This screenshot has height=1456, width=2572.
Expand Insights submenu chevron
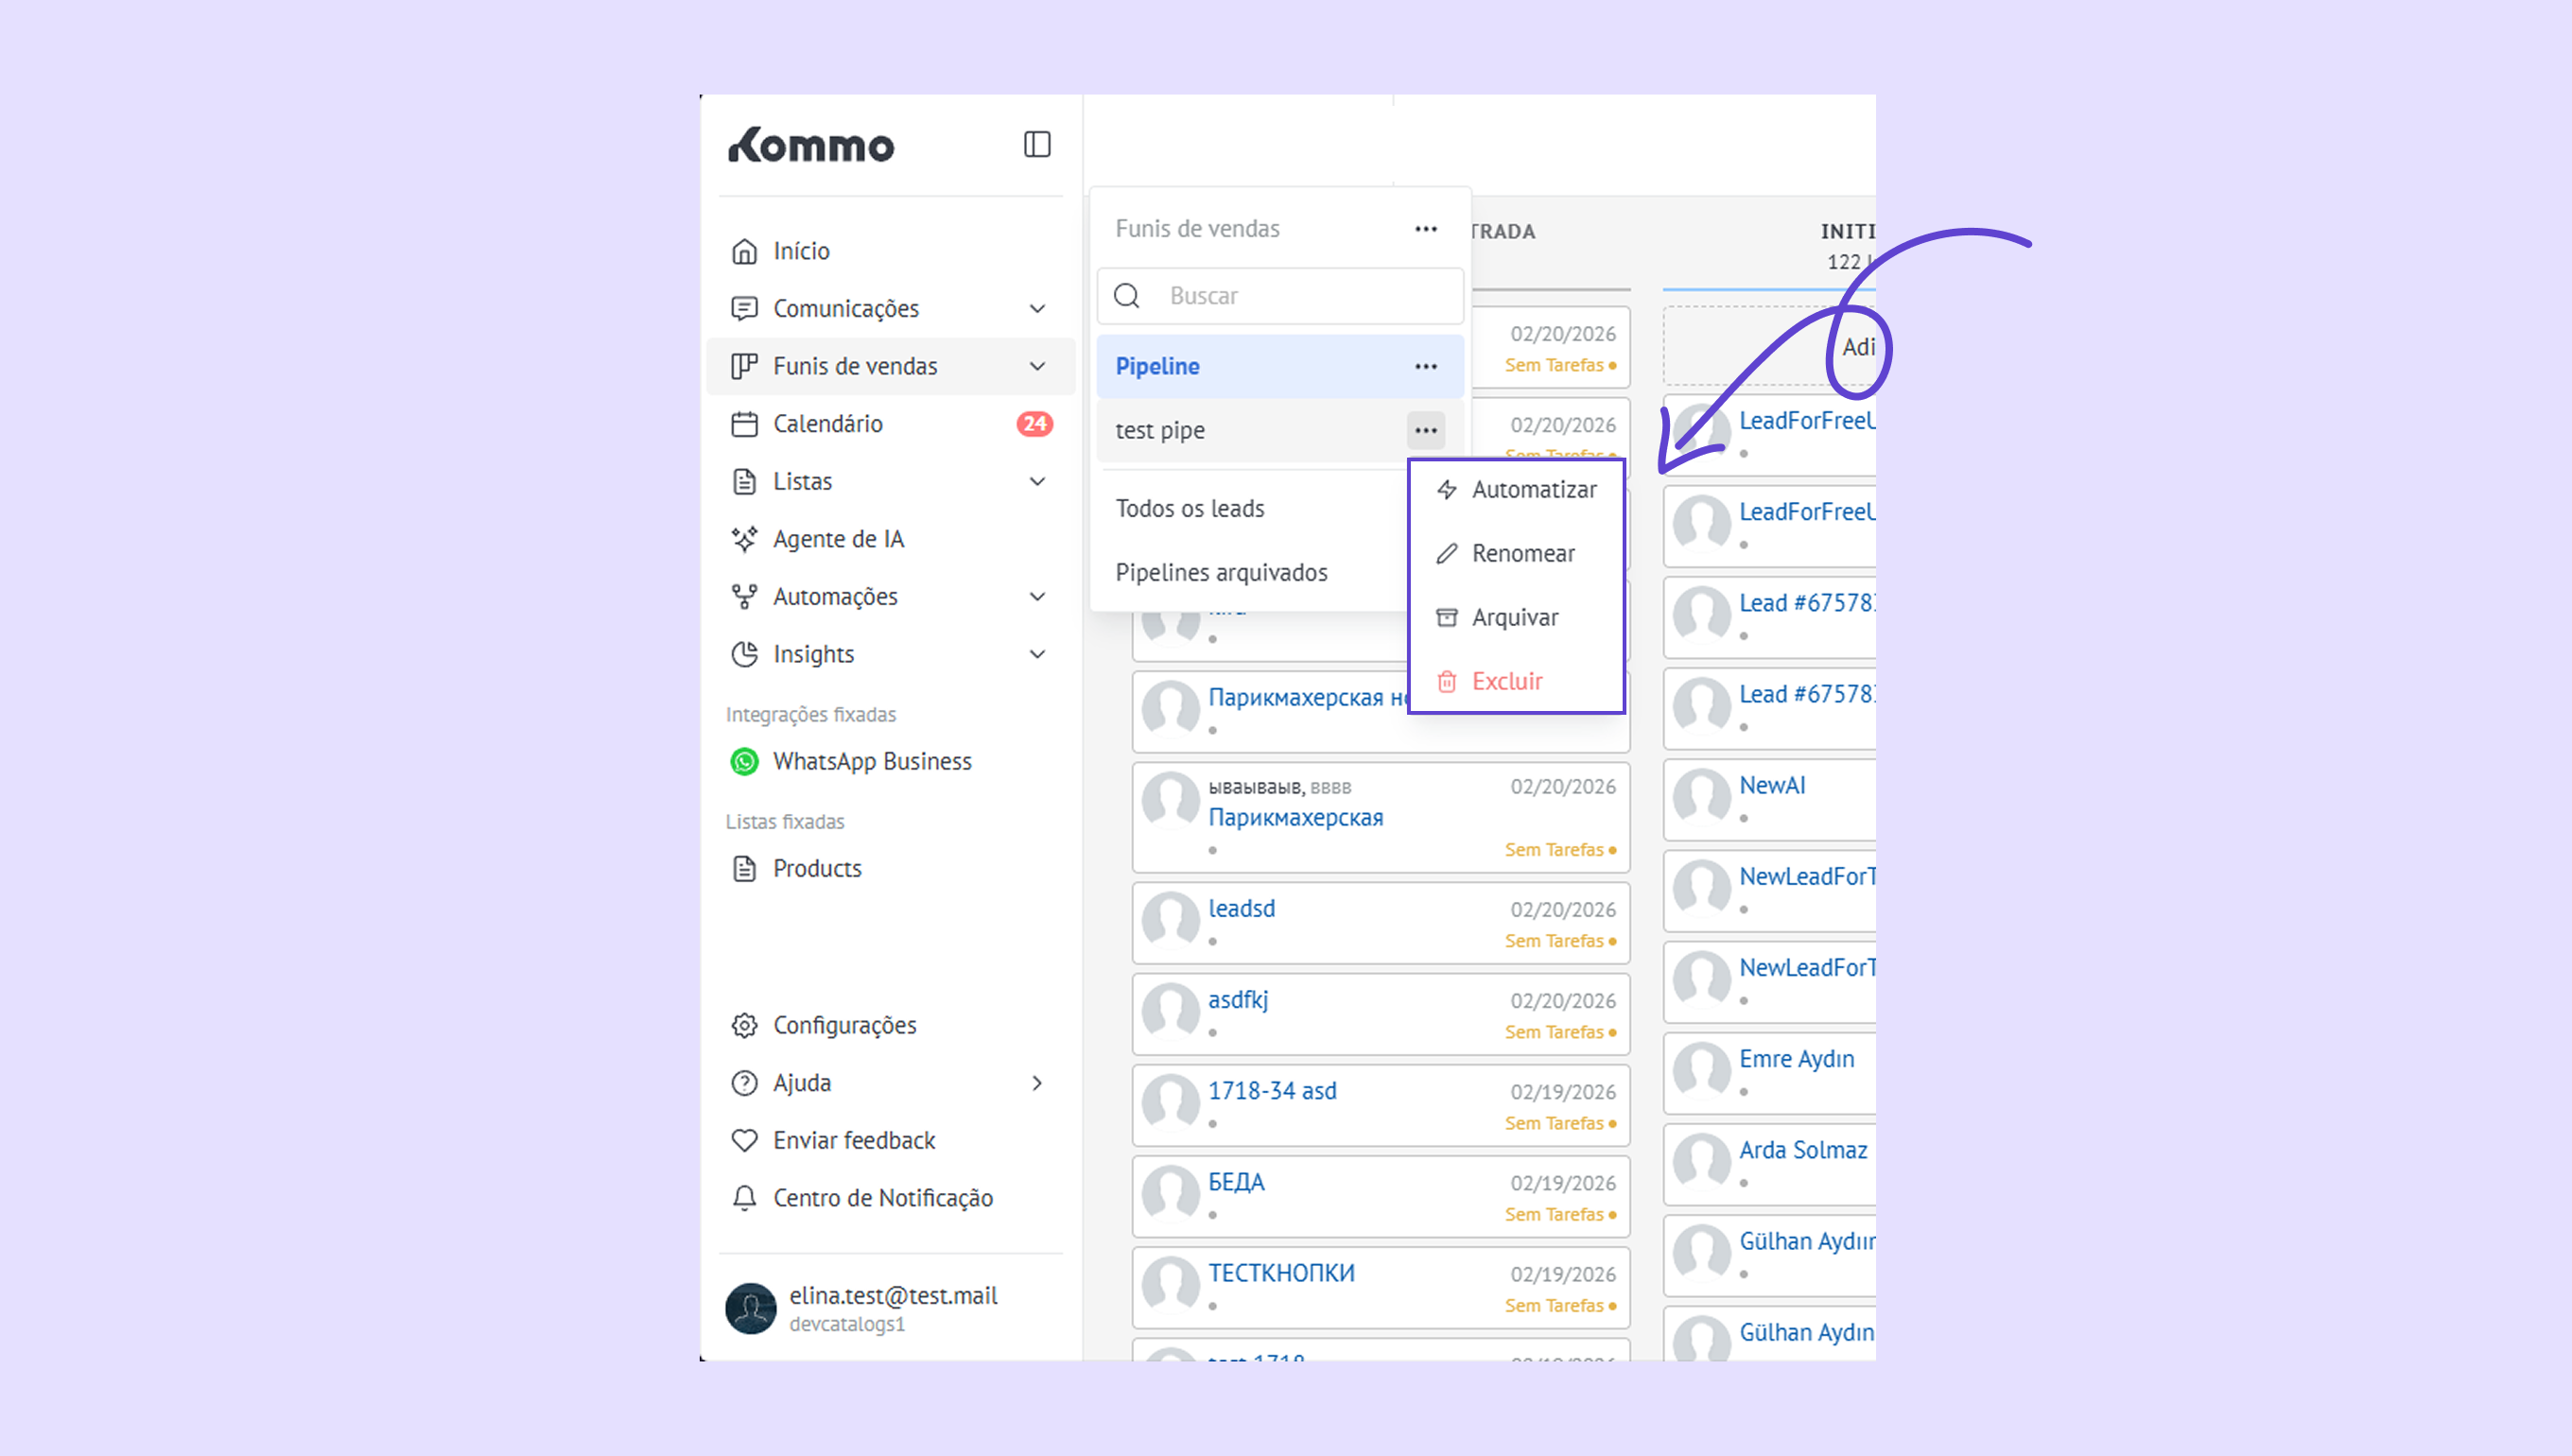[1037, 654]
